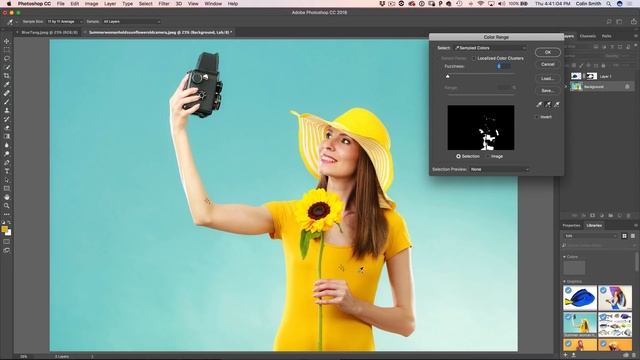Select the Healing Brush tool

click(7, 93)
